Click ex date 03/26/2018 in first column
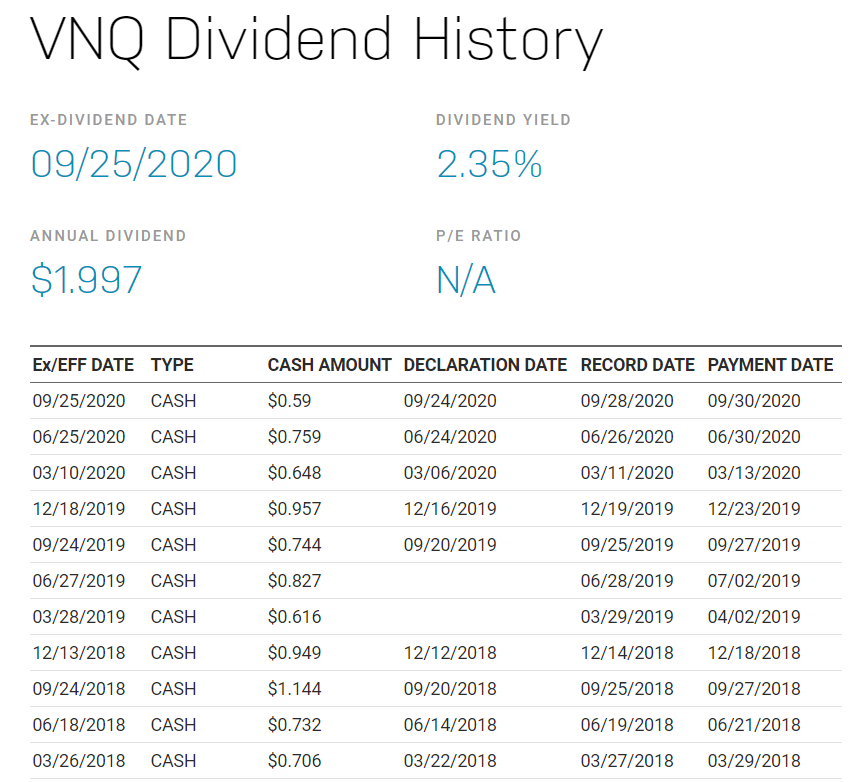The width and height of the screenshot is (851, 782). pyautogui.click(x=79, y=761)
